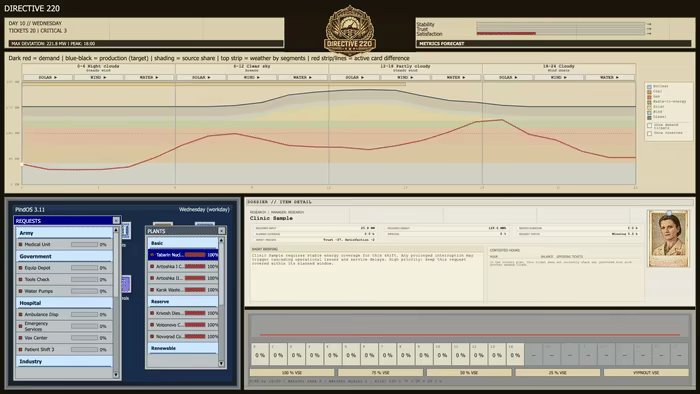Close the Plants window
Screen dimensions: 700x394
pyautogui.click(x=221, y=231)
